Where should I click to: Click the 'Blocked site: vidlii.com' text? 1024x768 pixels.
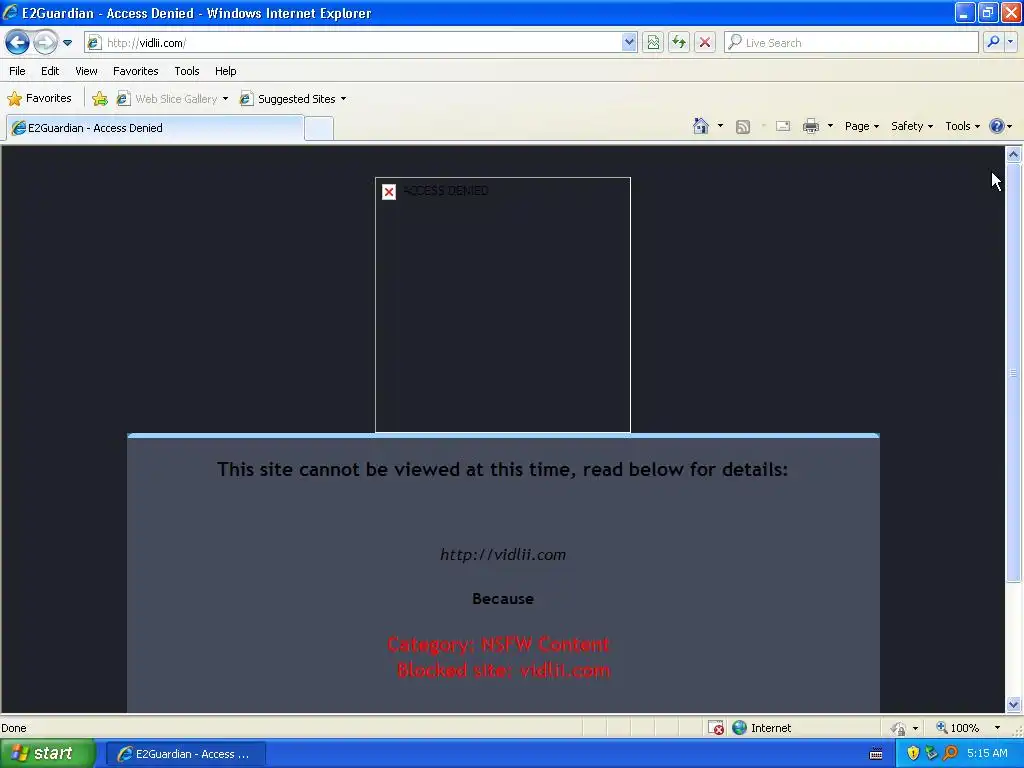[504, 671]
